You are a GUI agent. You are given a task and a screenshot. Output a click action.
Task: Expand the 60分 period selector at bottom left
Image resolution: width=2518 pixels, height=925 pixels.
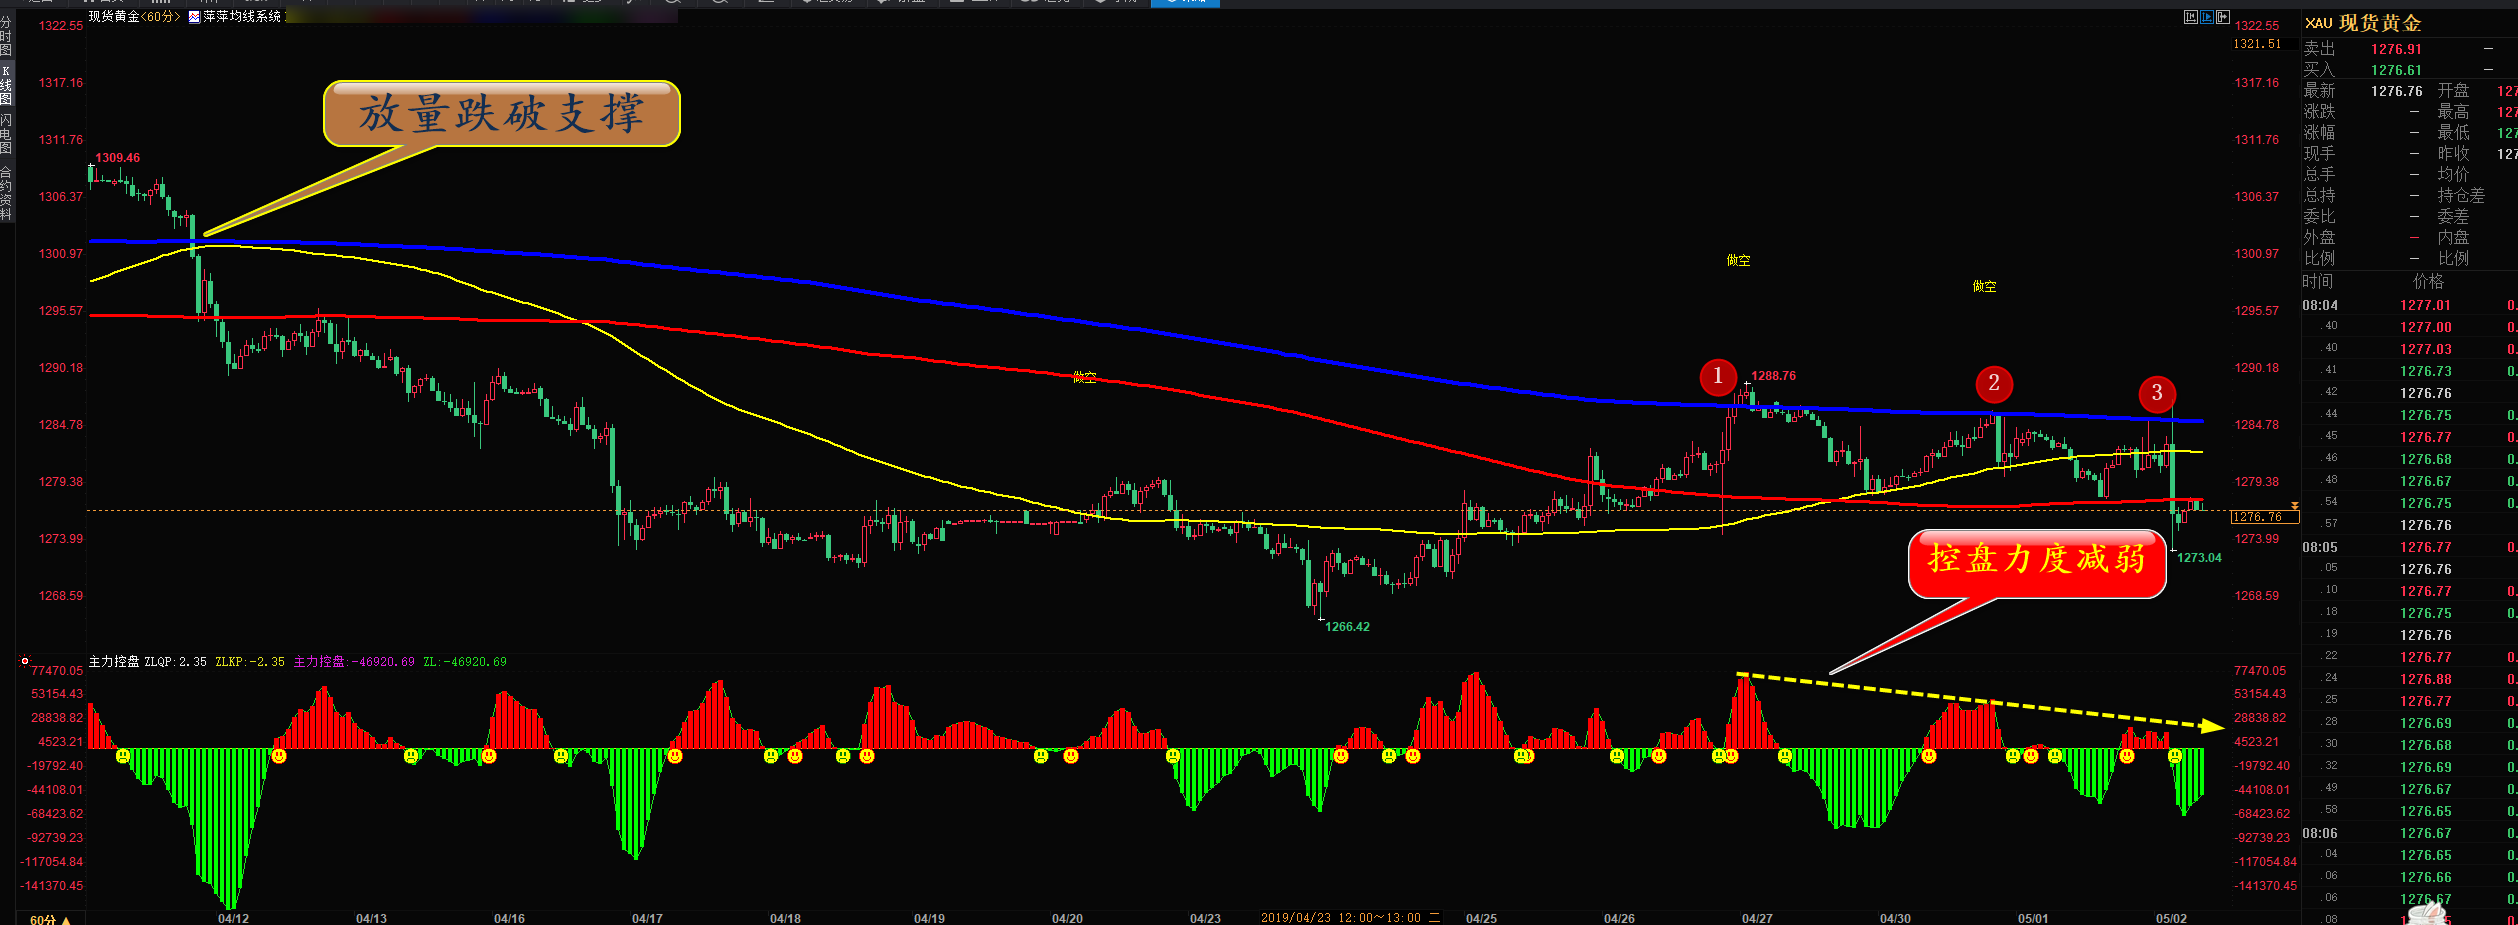[x=50, y=919]
